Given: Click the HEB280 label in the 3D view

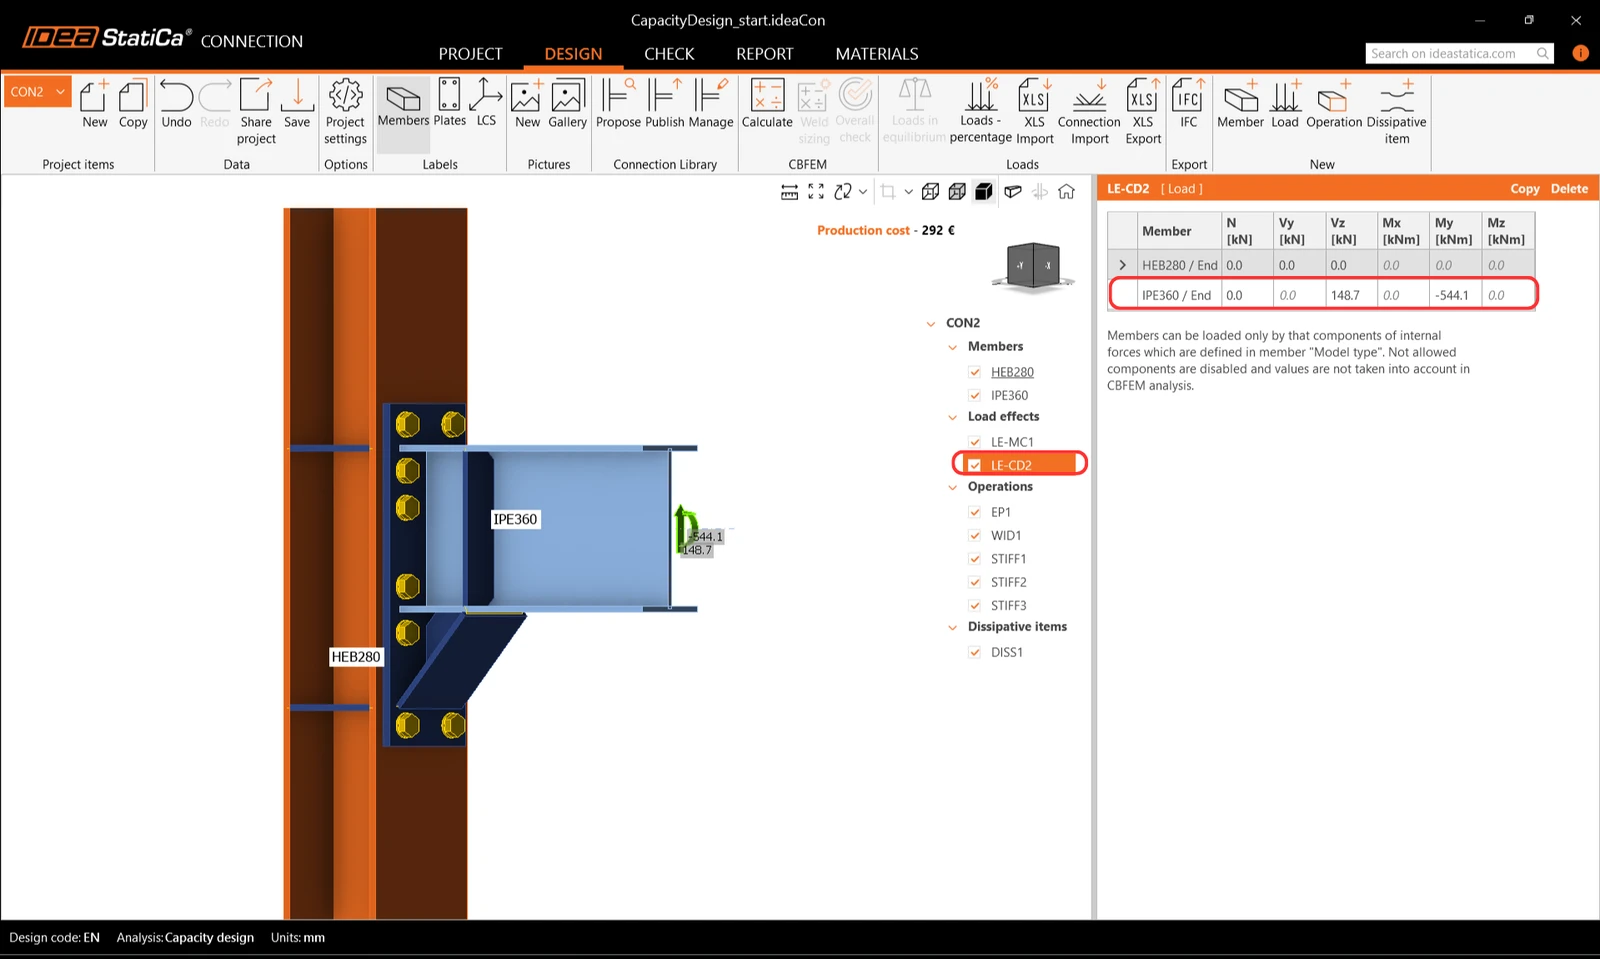Looking at the screenshot, I should [356, 657].
